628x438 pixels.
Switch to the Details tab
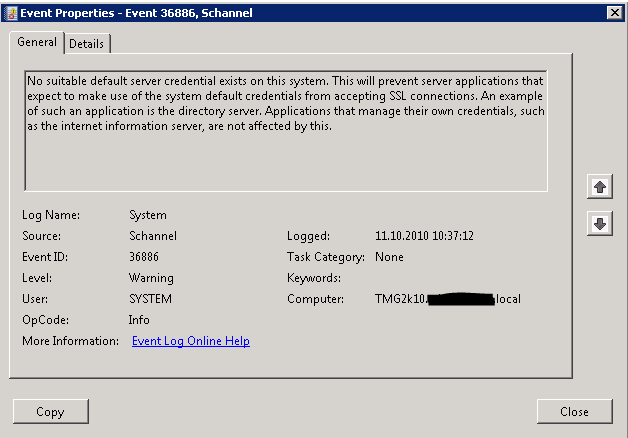[87, 43]
